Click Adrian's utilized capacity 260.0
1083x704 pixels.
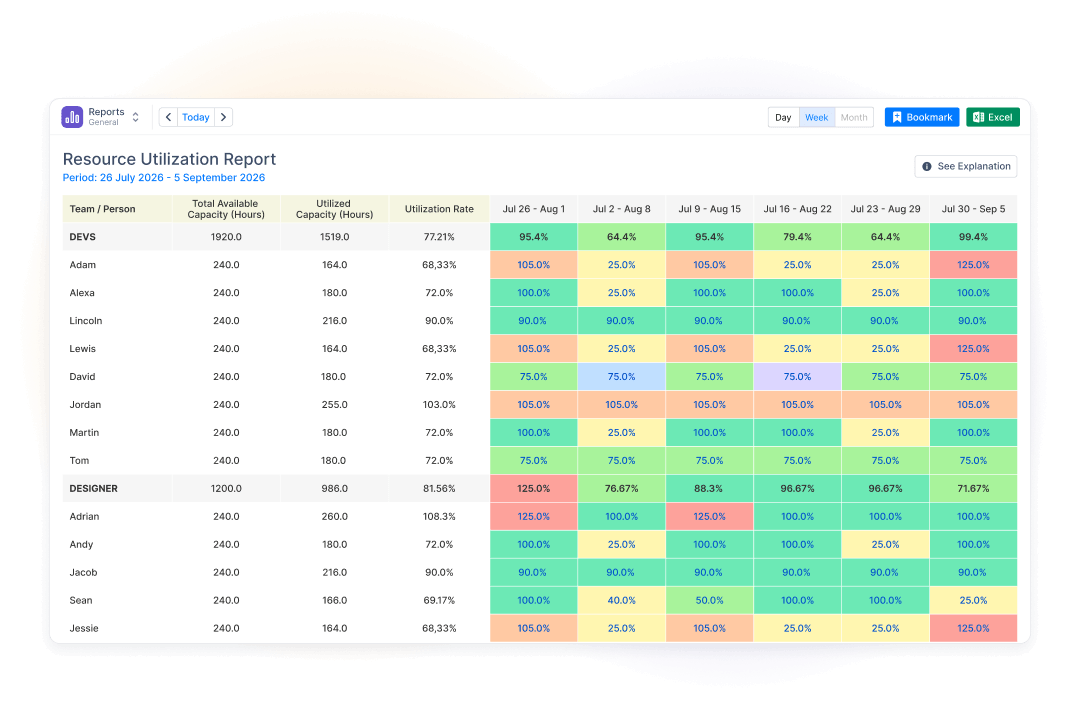(x=334, y=516)
